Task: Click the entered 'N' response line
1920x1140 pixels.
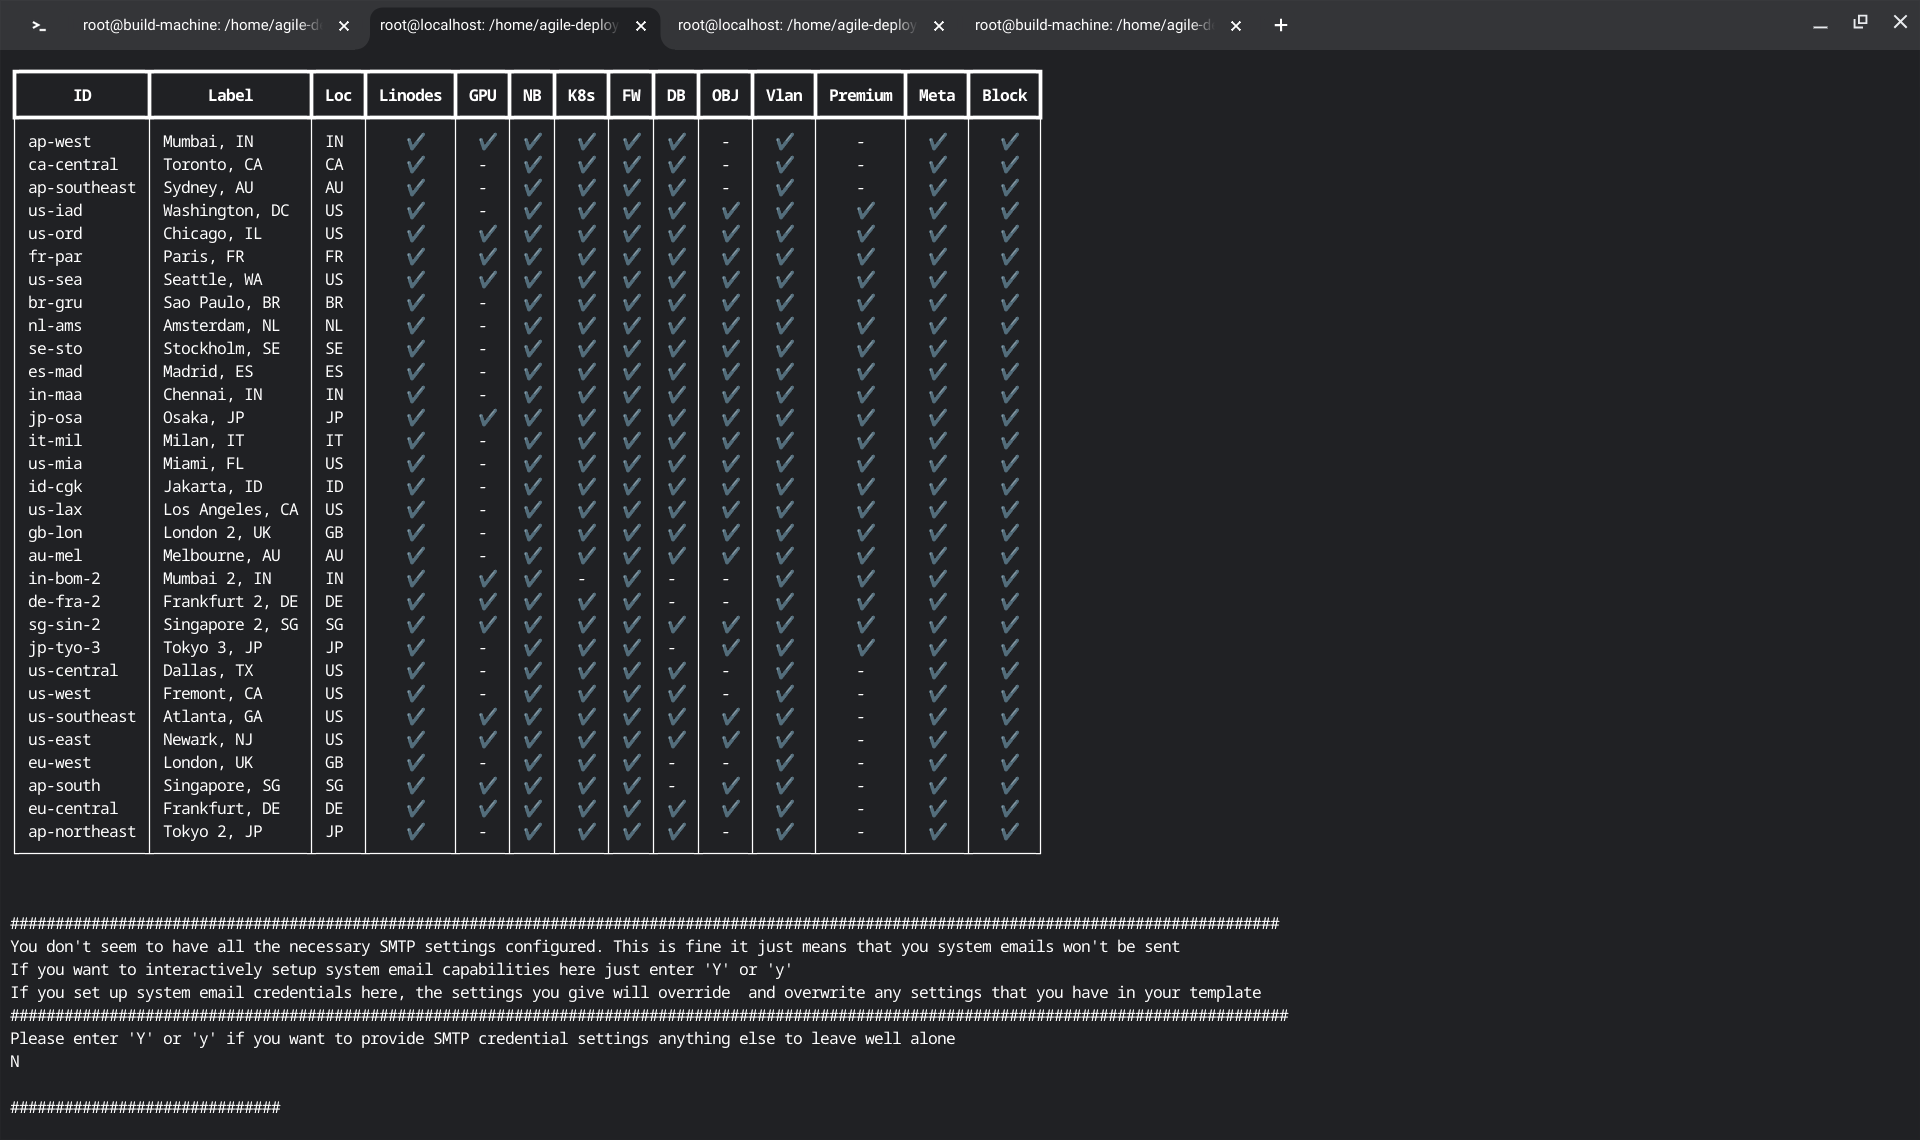Action: point(15,1062)
